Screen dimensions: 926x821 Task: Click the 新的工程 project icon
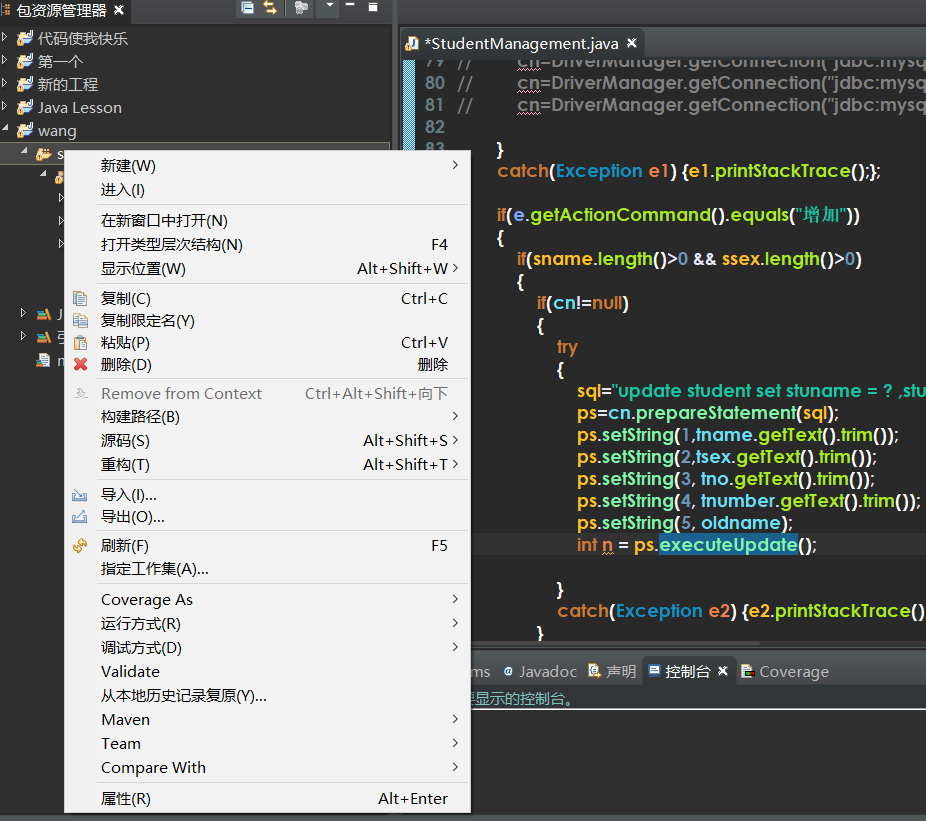tap(25, 84)
